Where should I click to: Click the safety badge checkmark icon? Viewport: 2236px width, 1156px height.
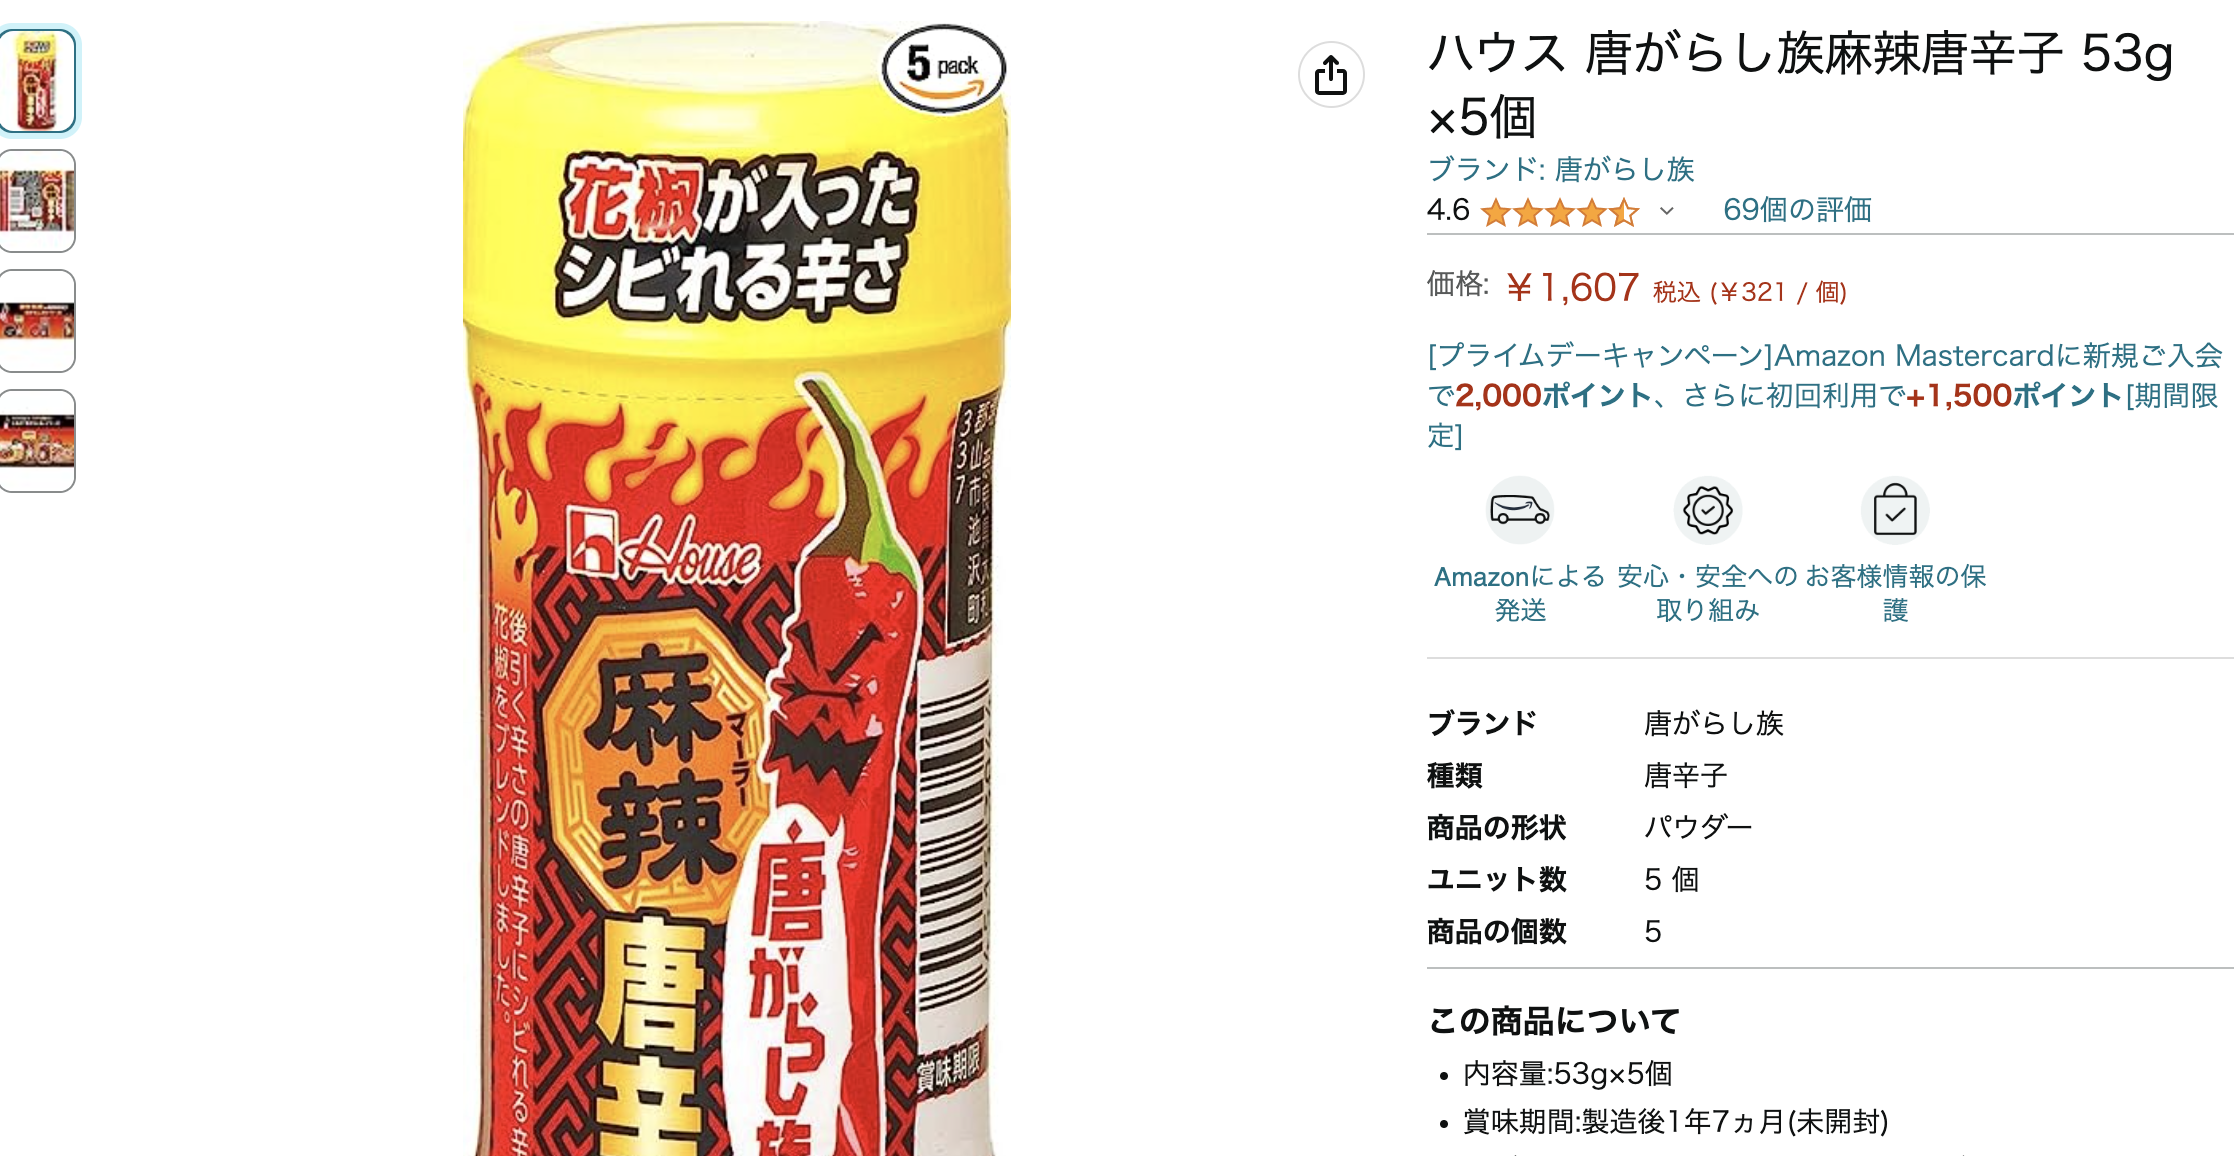(1707, 510)
